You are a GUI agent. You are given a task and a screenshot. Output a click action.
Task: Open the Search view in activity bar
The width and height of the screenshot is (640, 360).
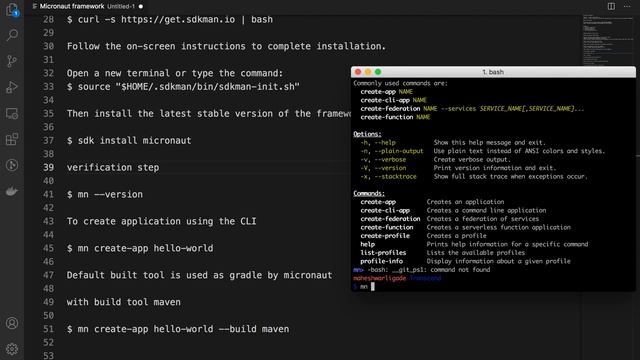click(12, 35)
